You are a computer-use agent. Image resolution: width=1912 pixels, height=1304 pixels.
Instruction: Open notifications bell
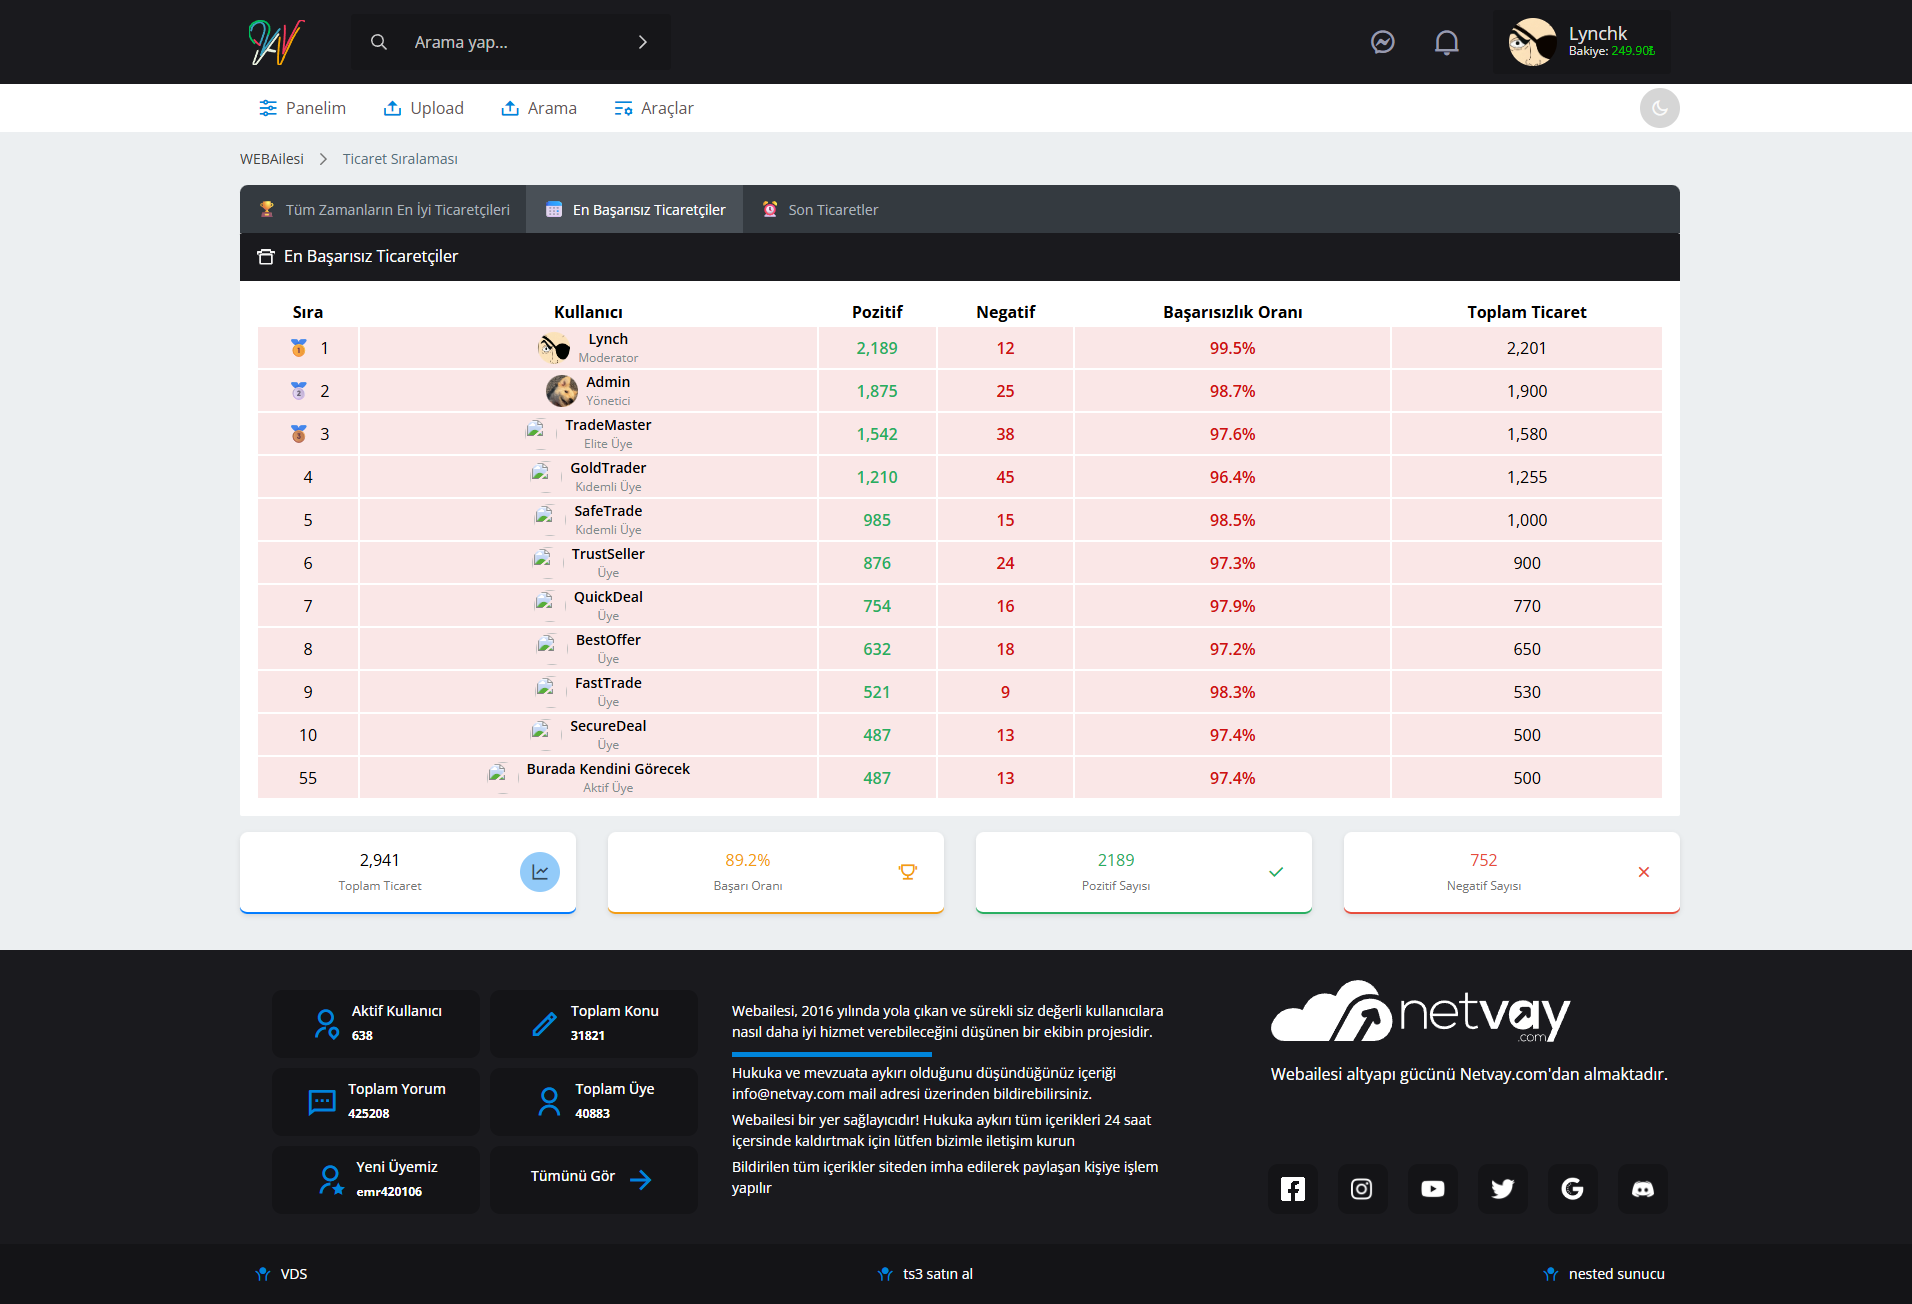tap(1446, 42)
